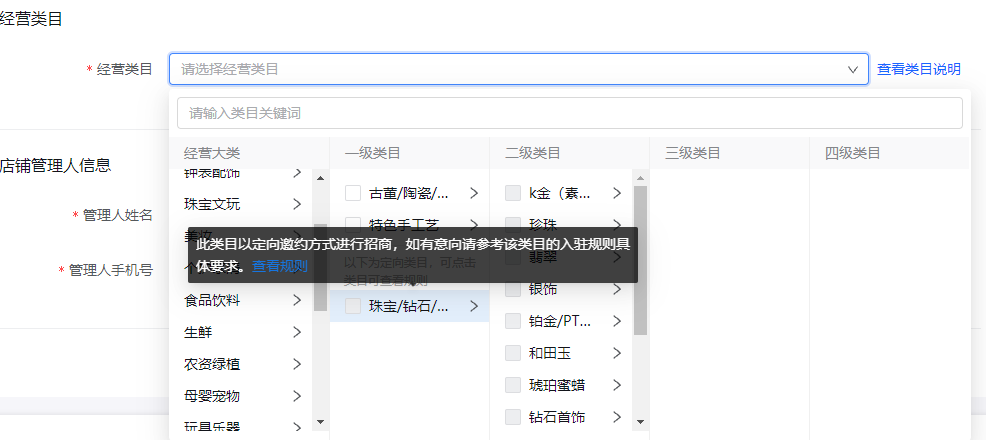This screenshot has width=986, height=440.
Task: Expand the 古董/陶瓷 chevron arrow
Action: pyautogui.click(x=474, y=193)
